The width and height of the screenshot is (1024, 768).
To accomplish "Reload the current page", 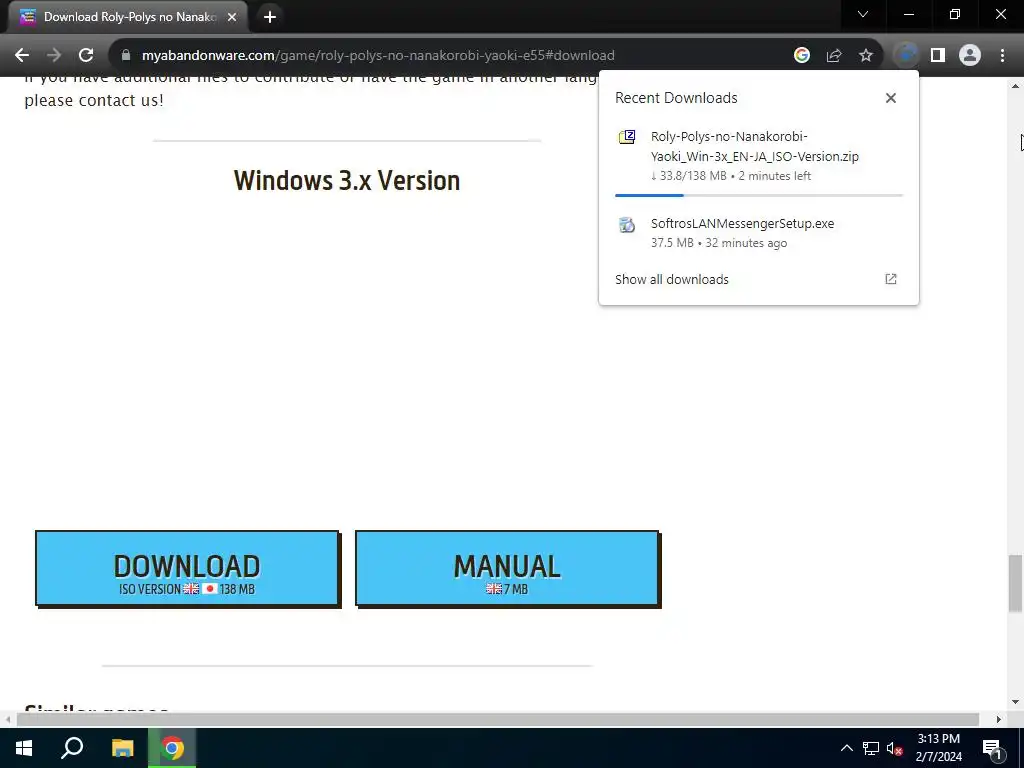I will coord(86,56).
